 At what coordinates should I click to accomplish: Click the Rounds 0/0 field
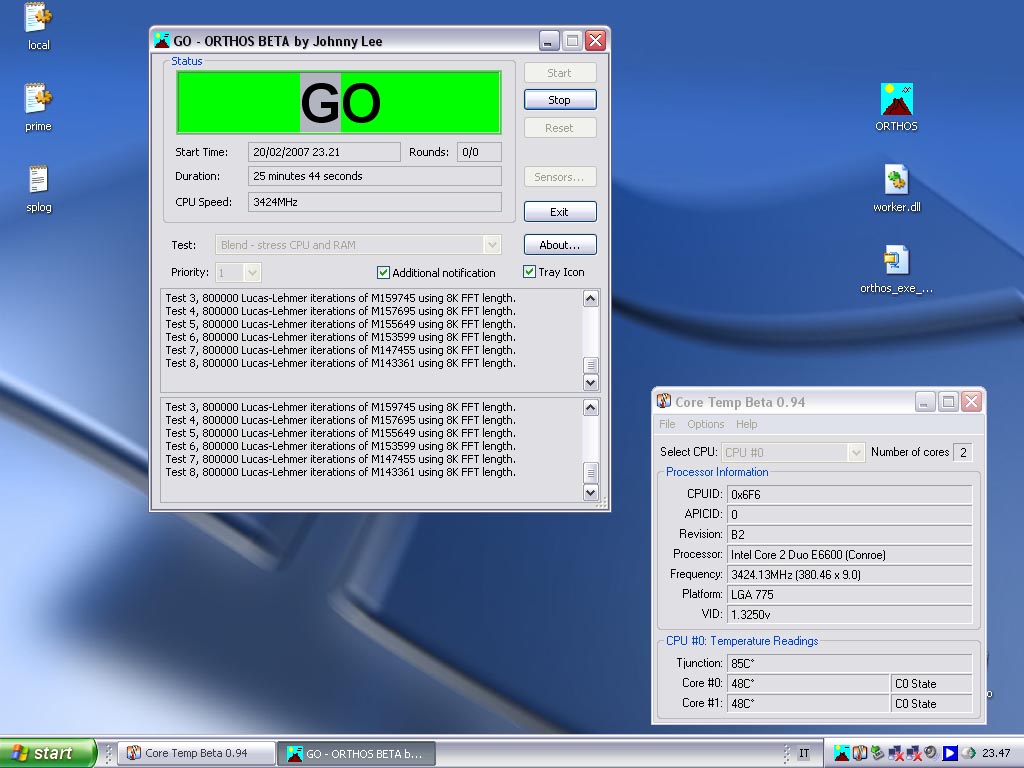[x=479, y=152]
